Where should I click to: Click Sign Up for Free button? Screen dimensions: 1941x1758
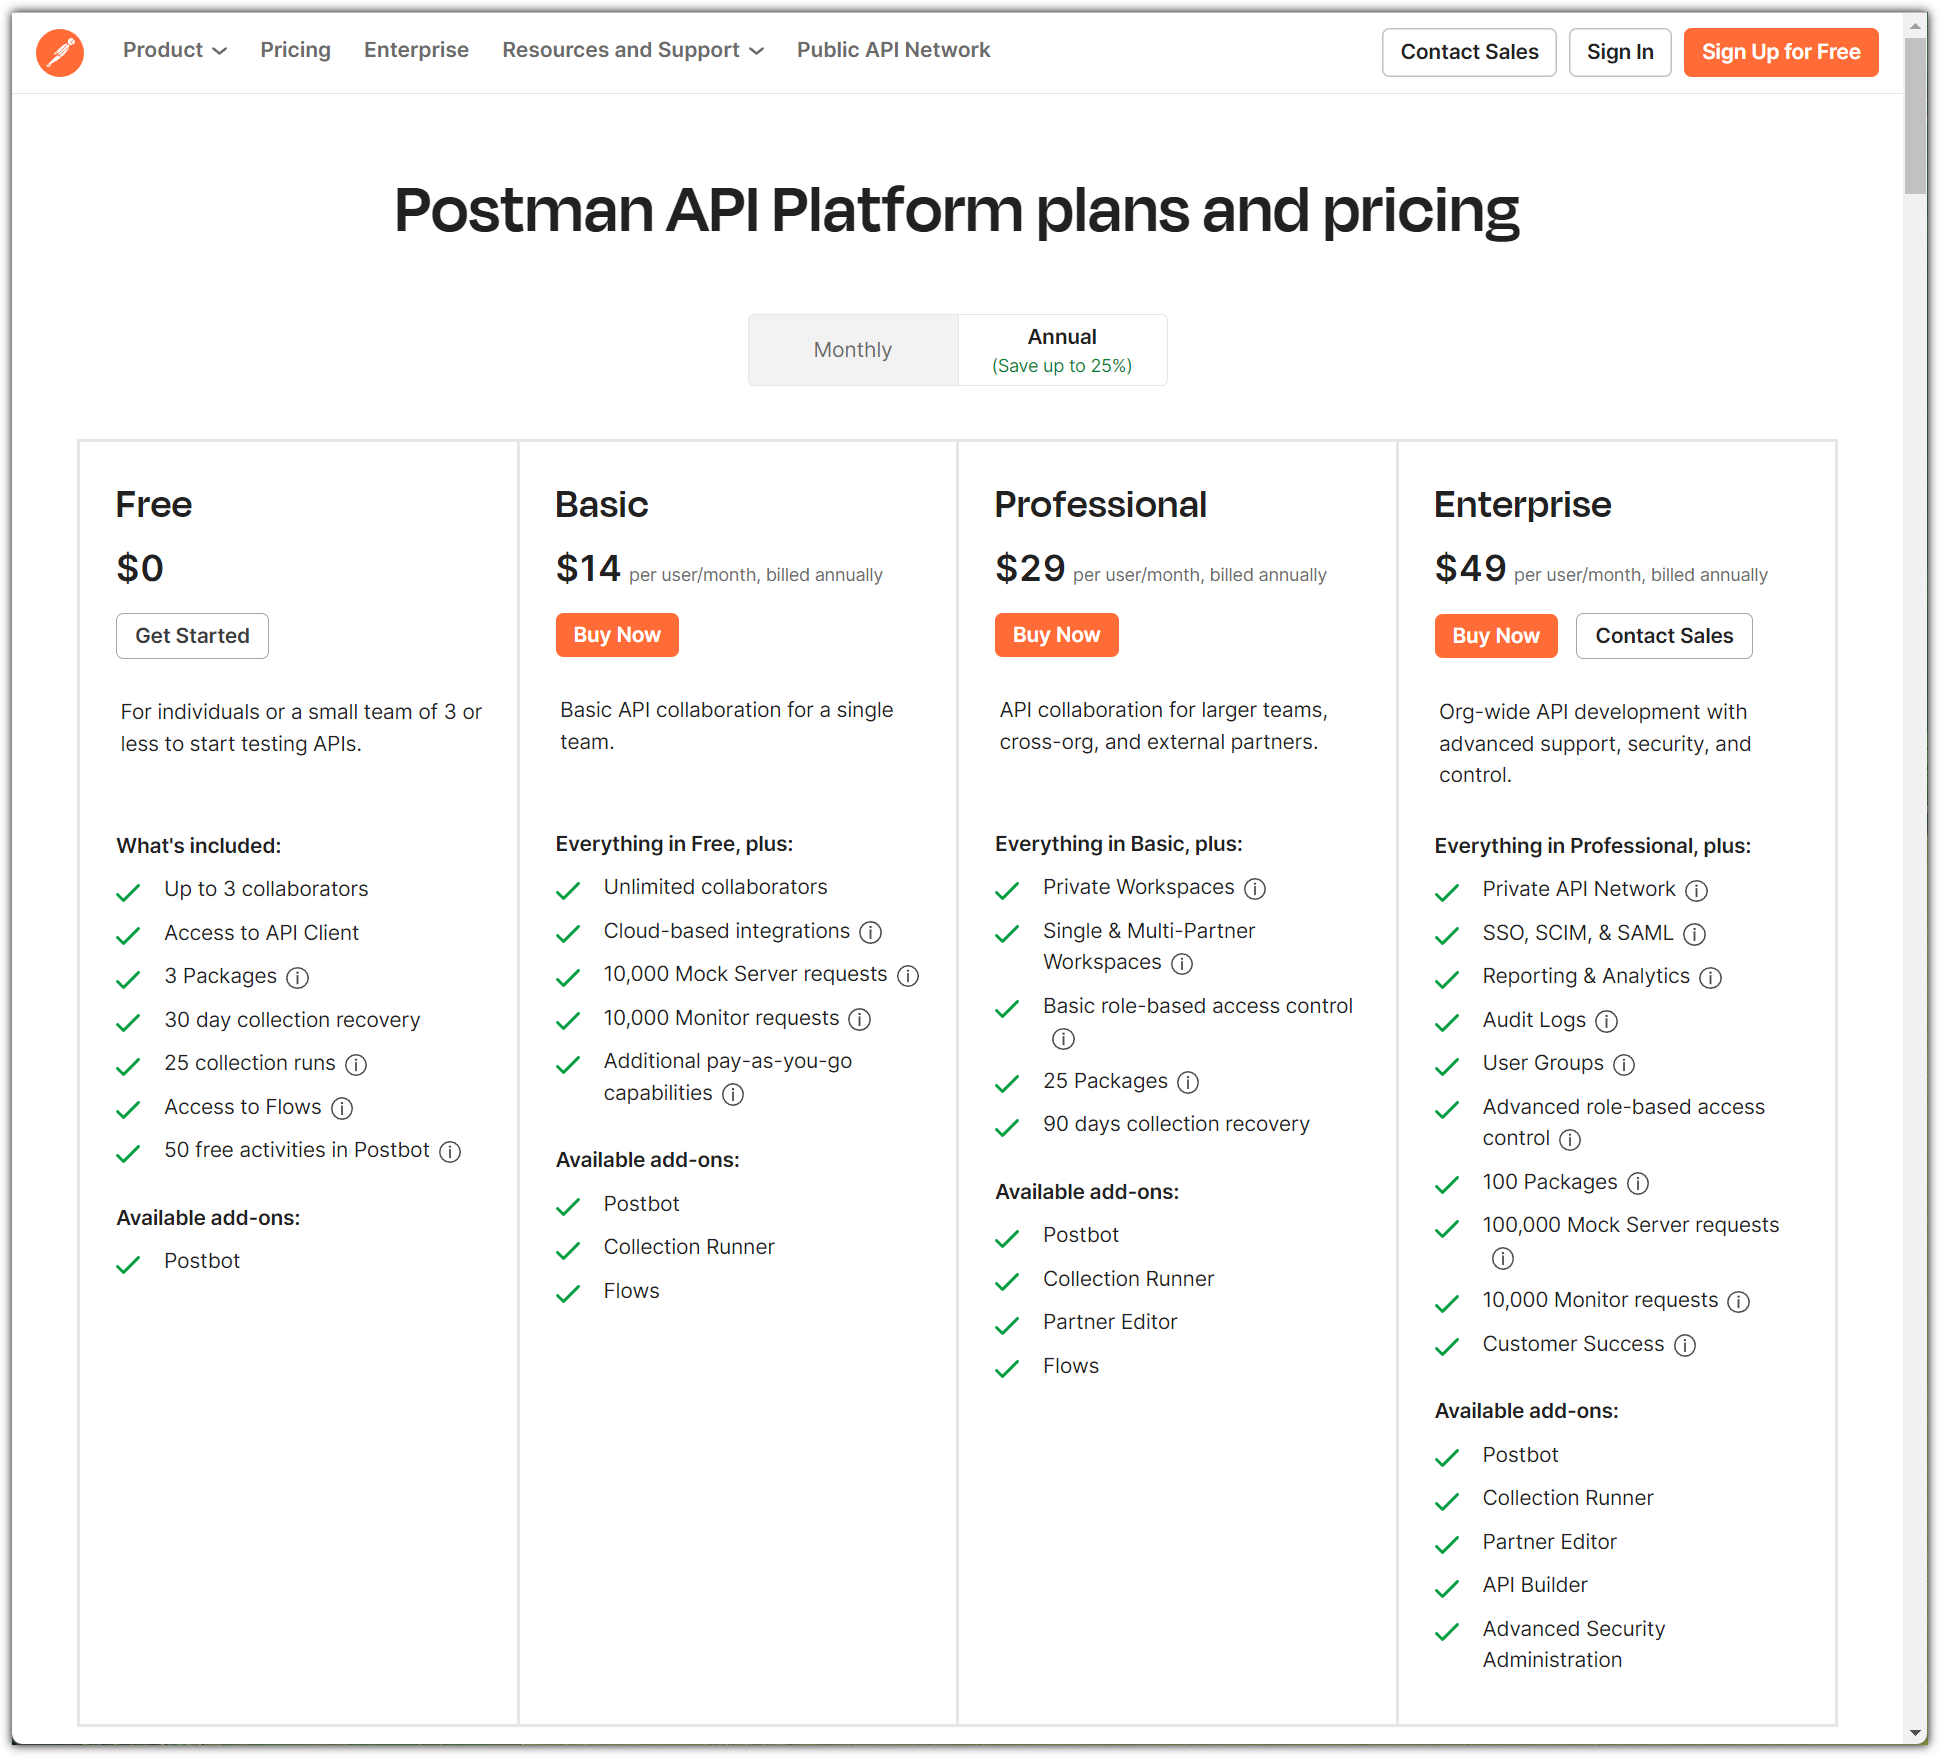tap(1780, 52)
